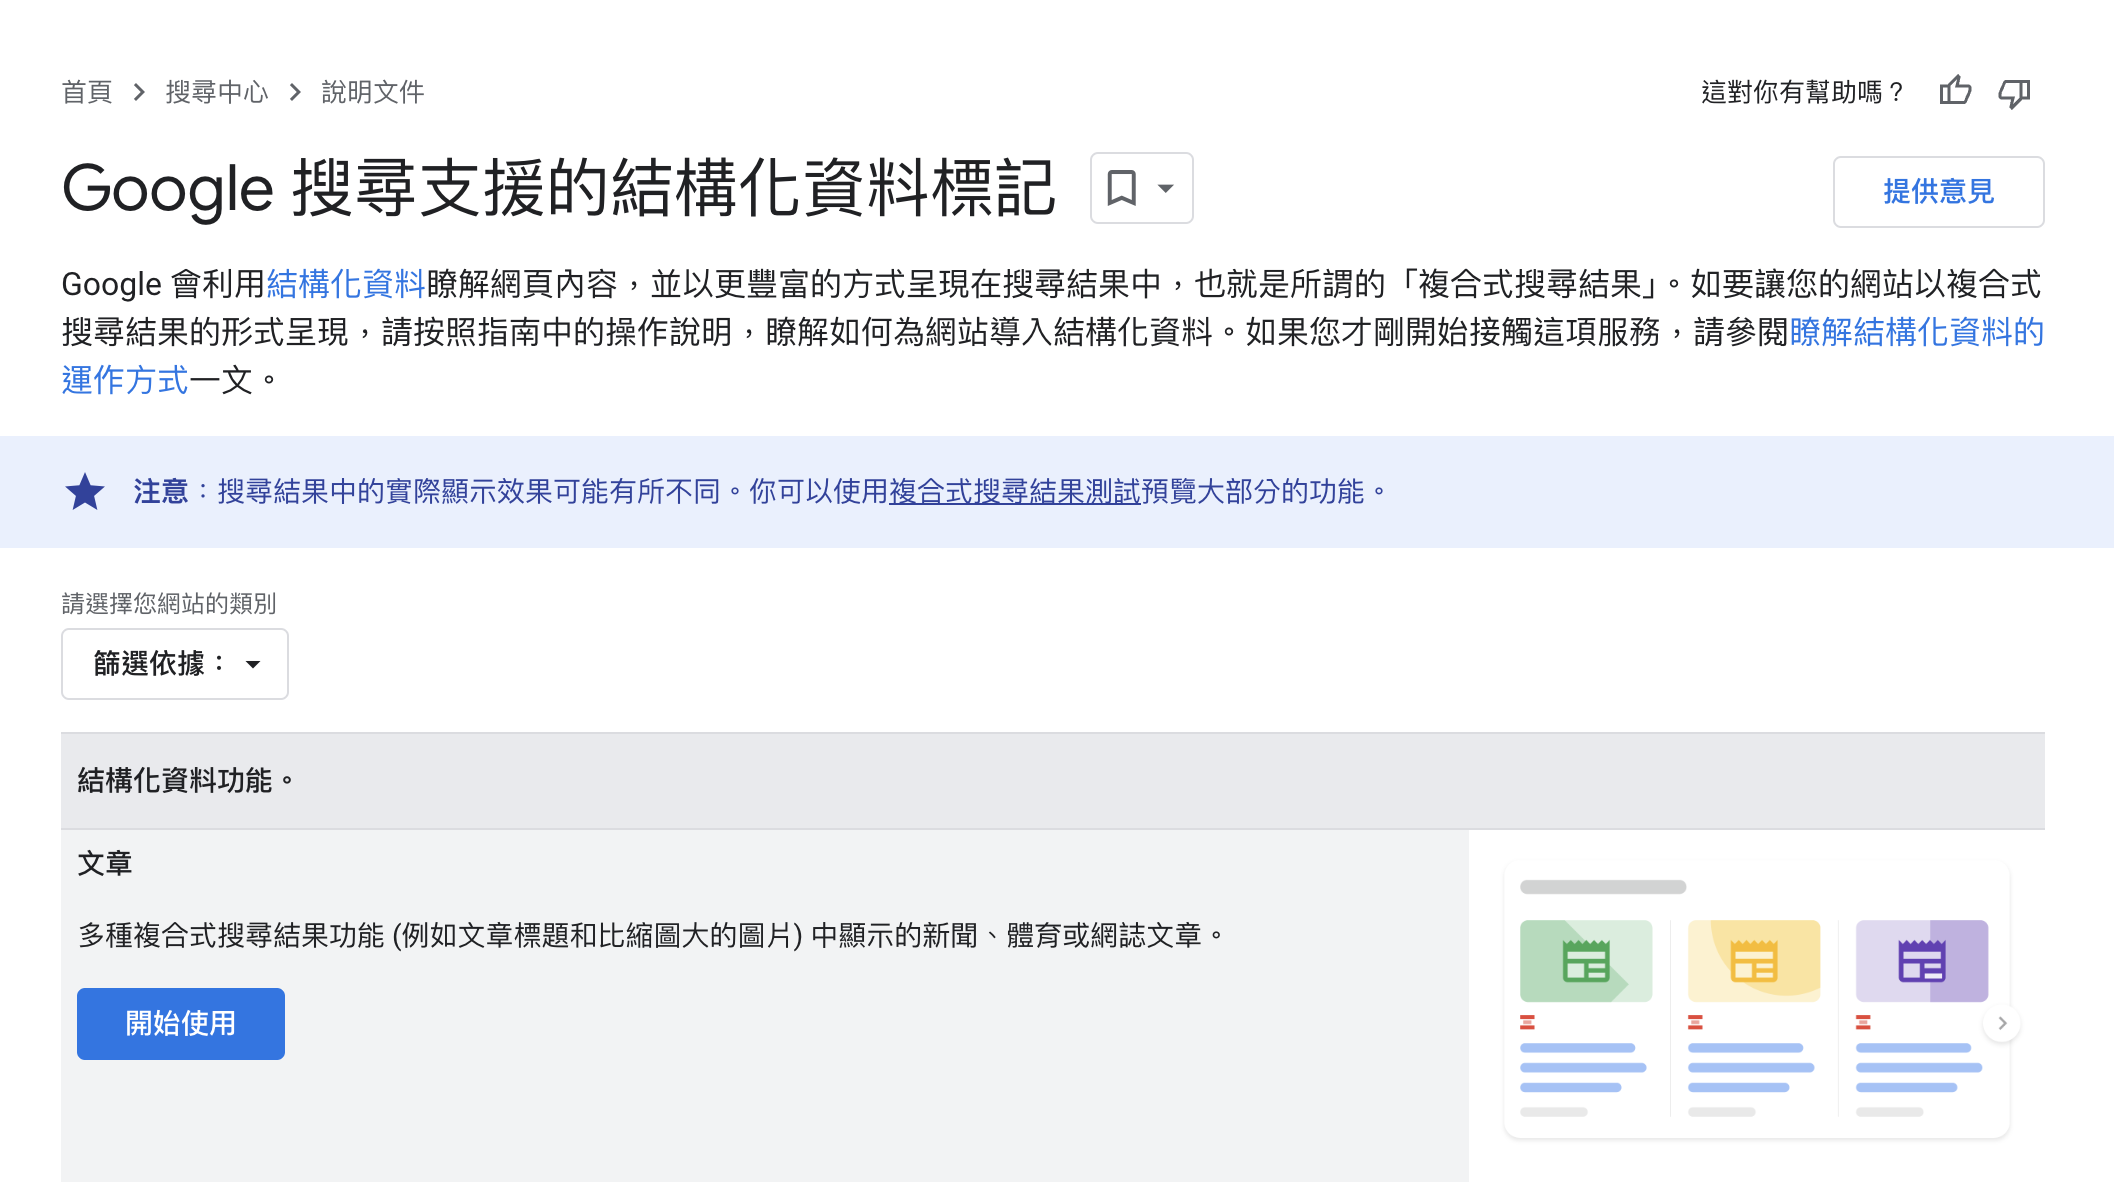Click the page title Google 搜尋支援的結構化資料標記

(559, 188)
